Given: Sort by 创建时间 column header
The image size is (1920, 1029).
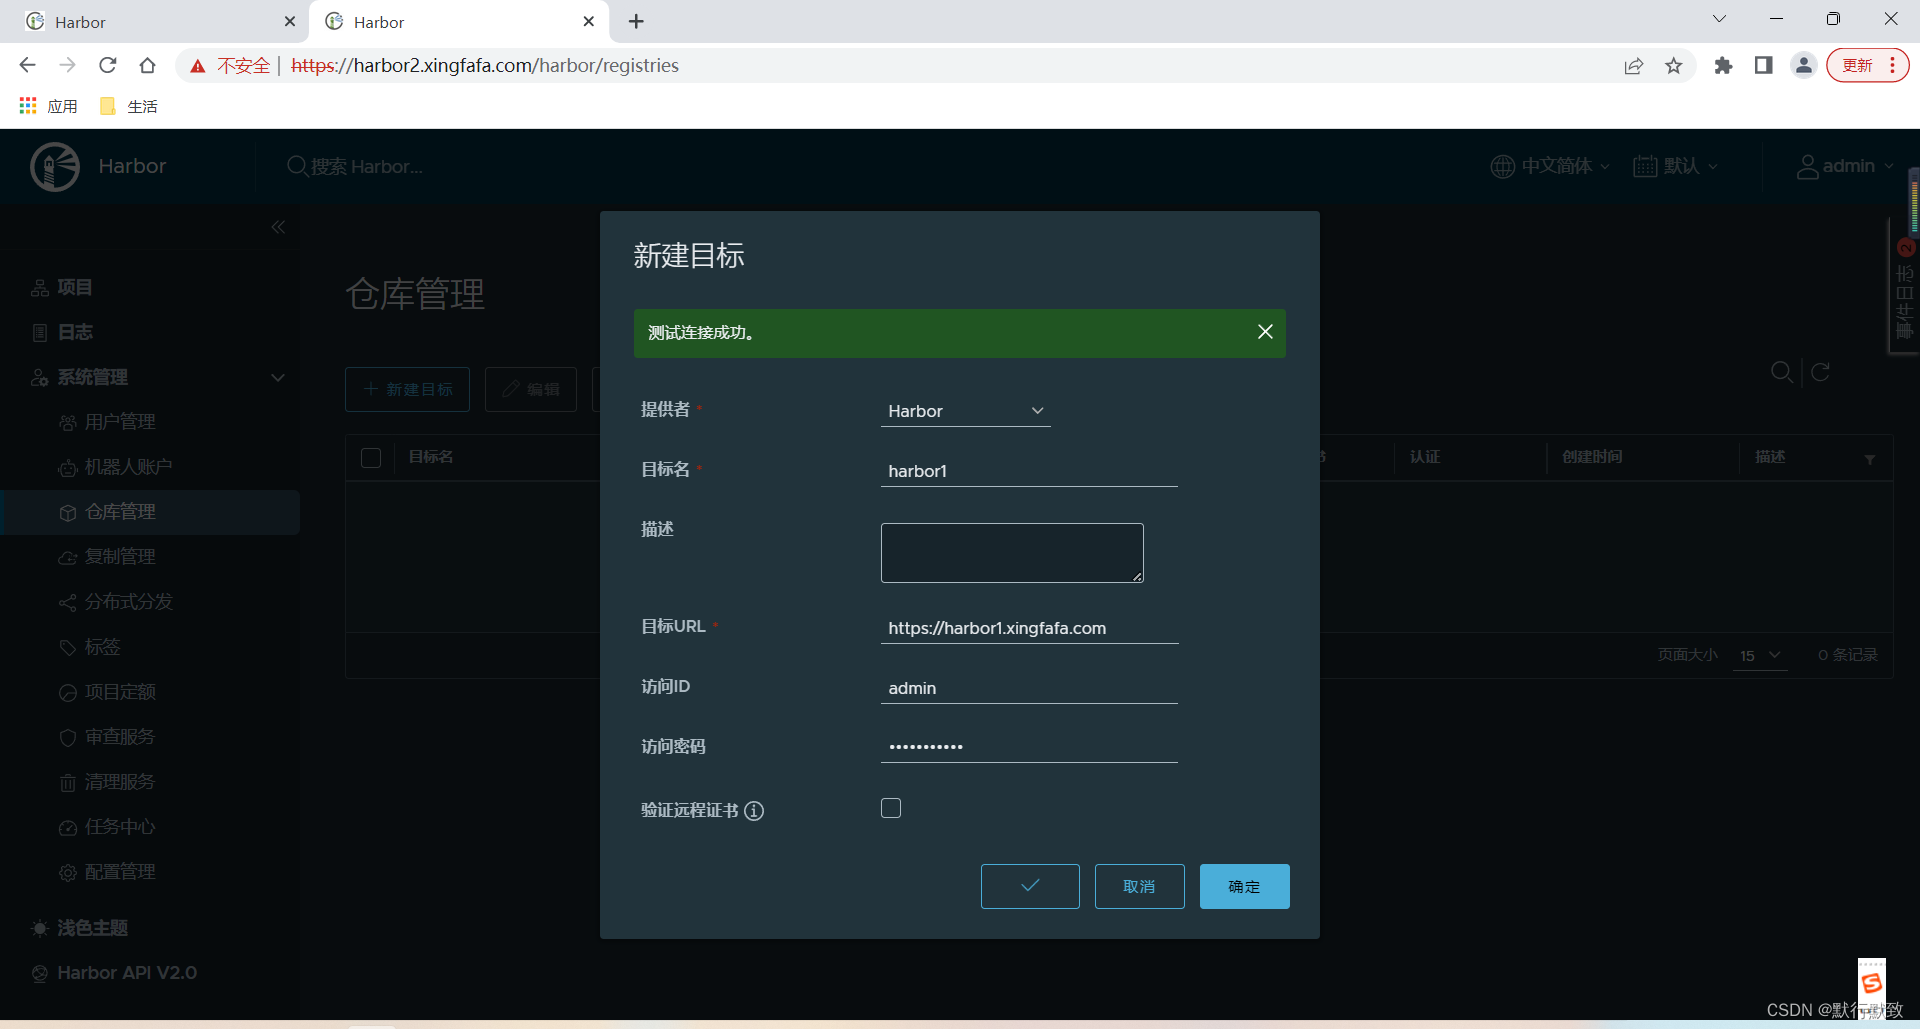Looking at the screenshot, I should 1592,457.
